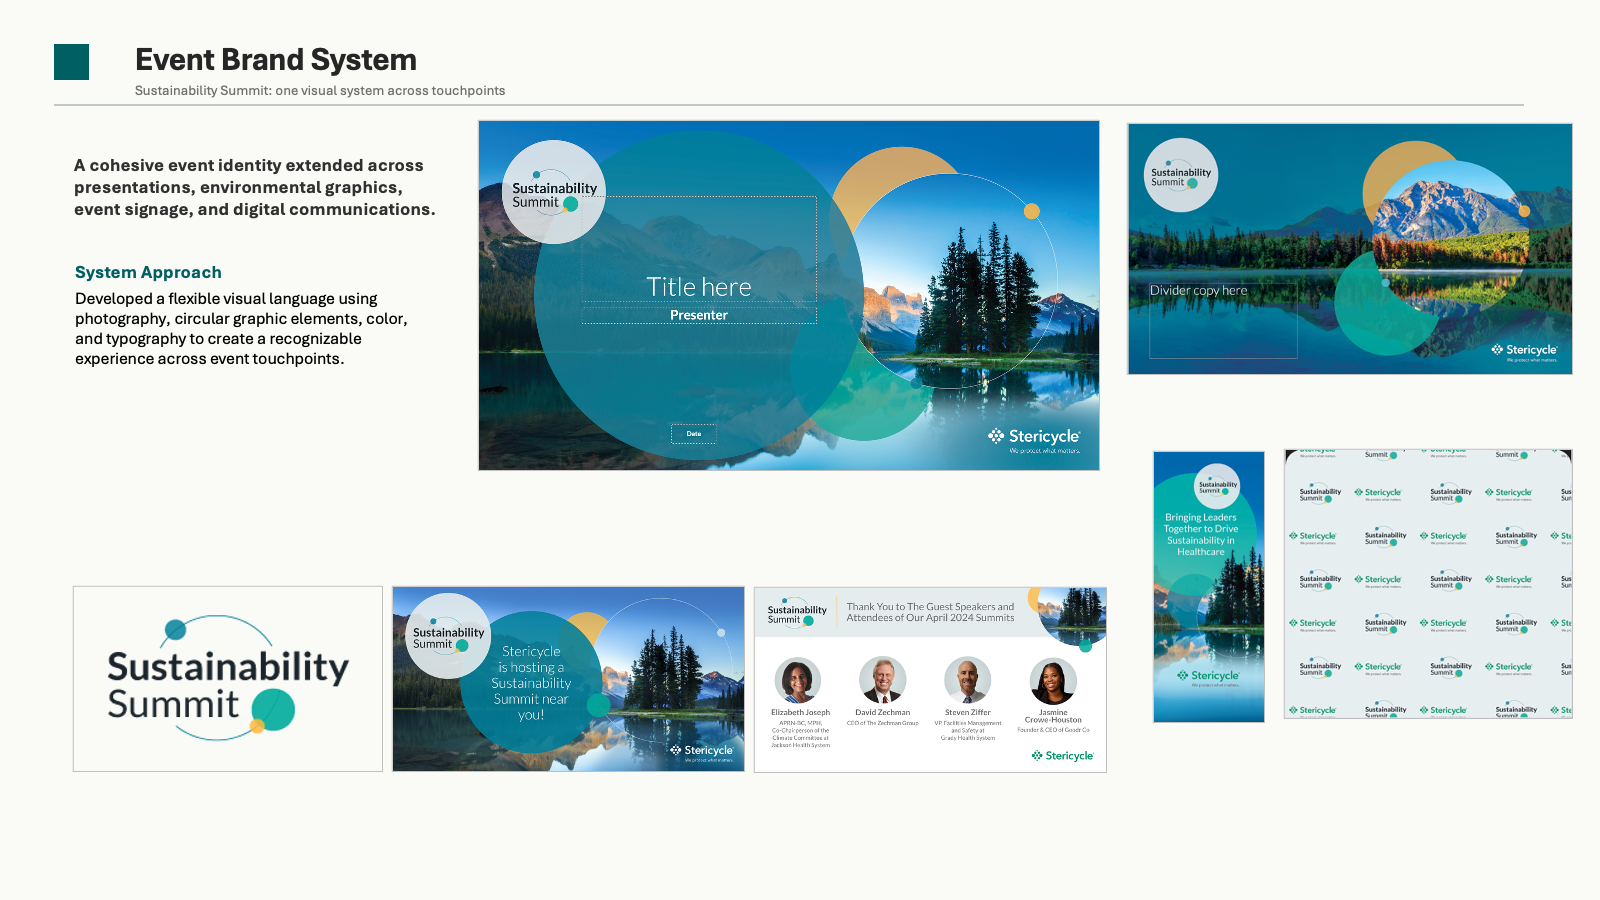The width and height of the screenshot is (1600, 900).
Task: Open the vertical banner mockup
Action: click(x=1209, y=586)
